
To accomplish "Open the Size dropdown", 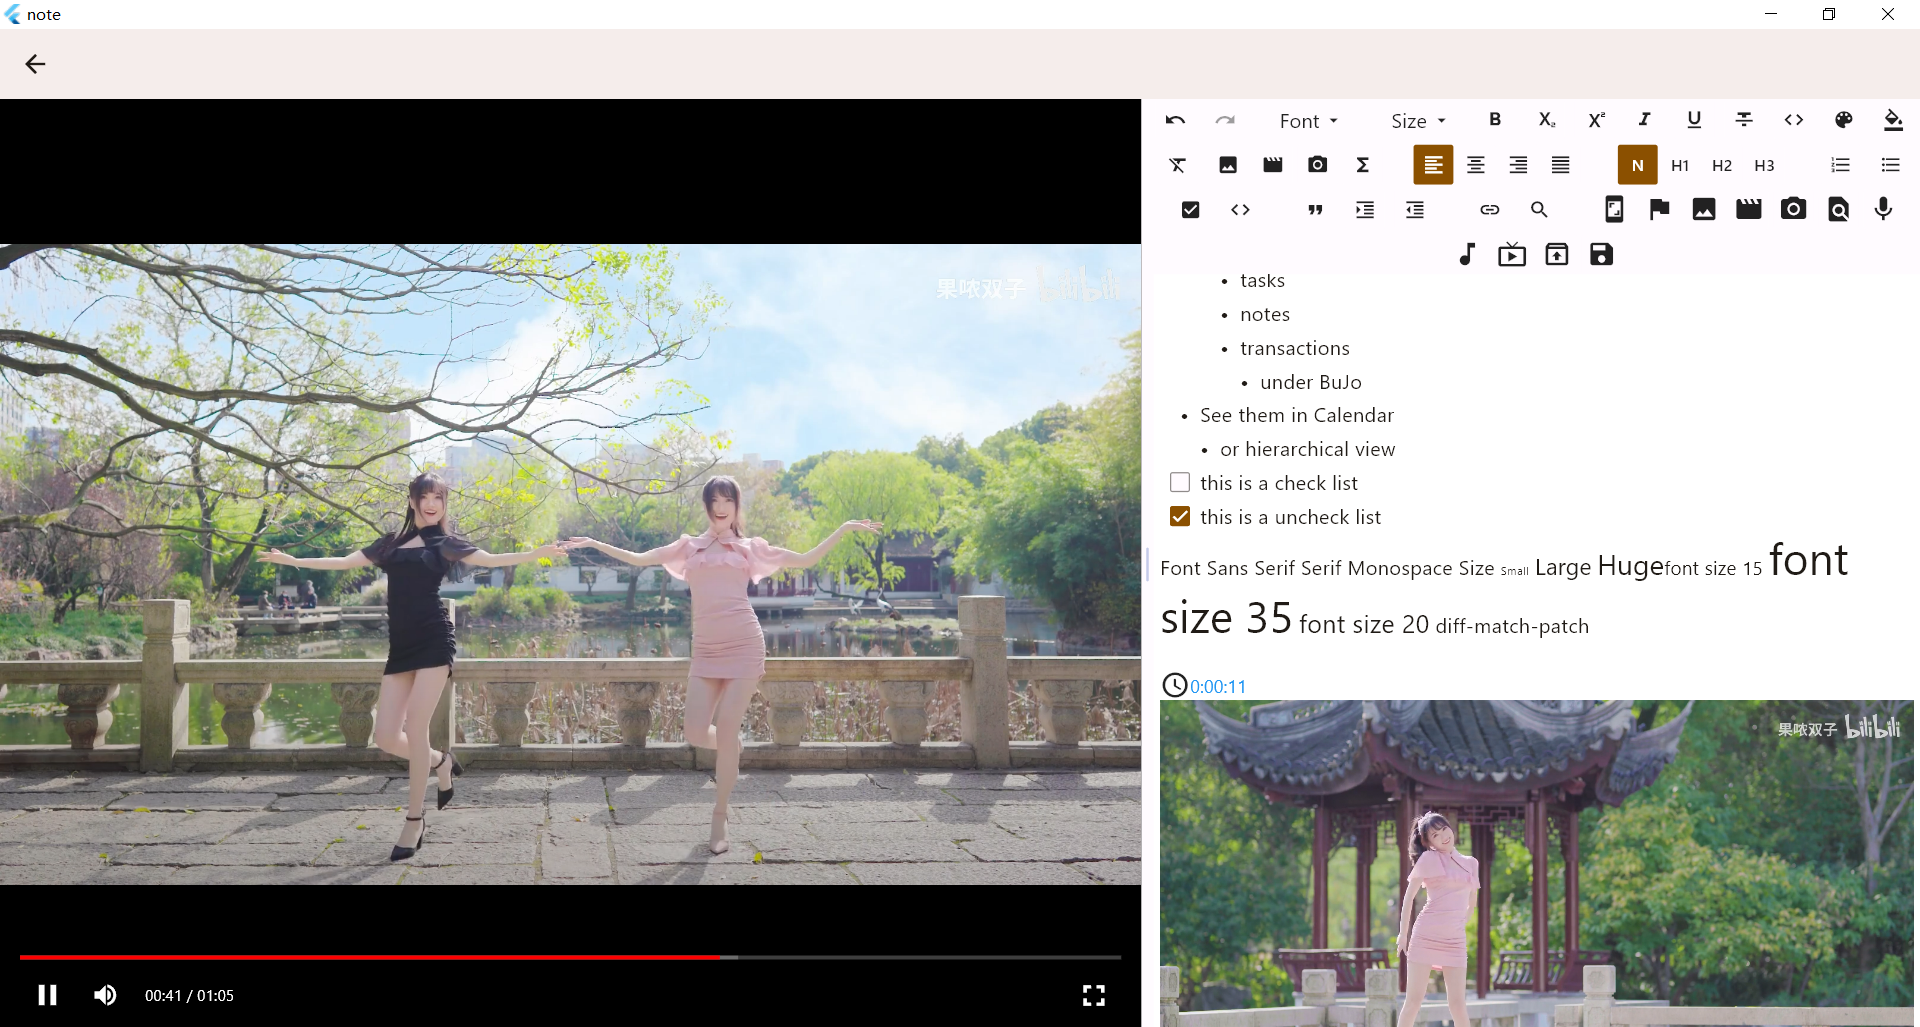I will [x=1418, y=121].
